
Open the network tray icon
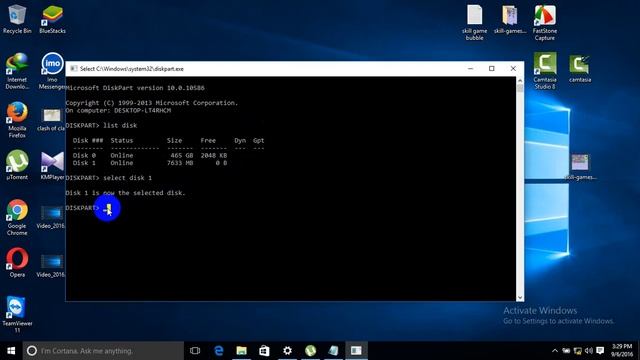(578, 351)
